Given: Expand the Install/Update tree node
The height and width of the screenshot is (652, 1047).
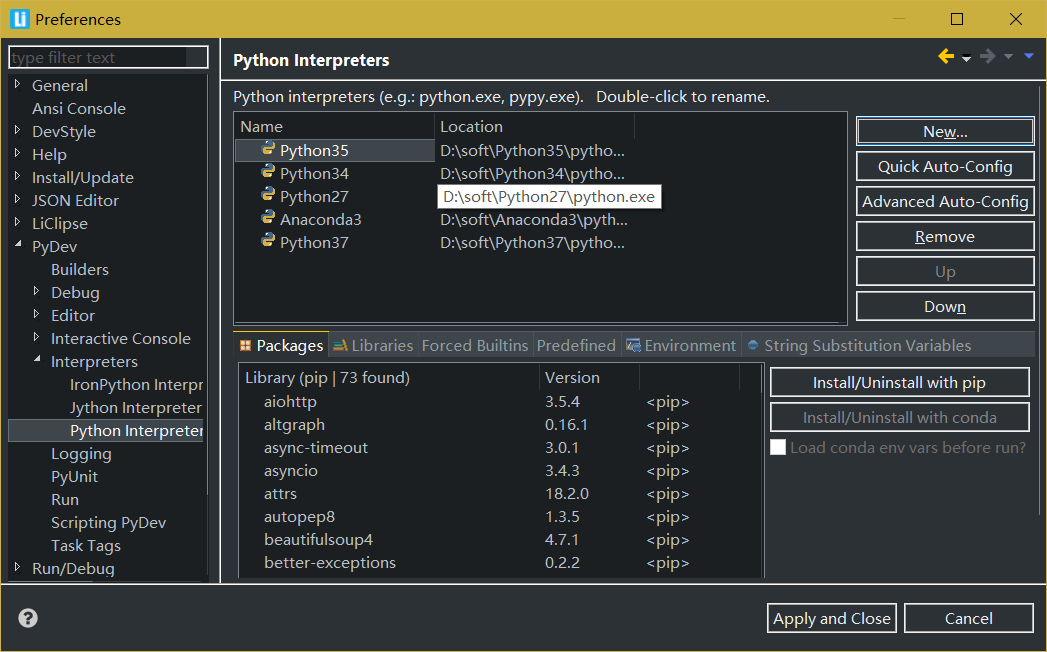Looking at the screenshot, I should (x=17, y=176).
